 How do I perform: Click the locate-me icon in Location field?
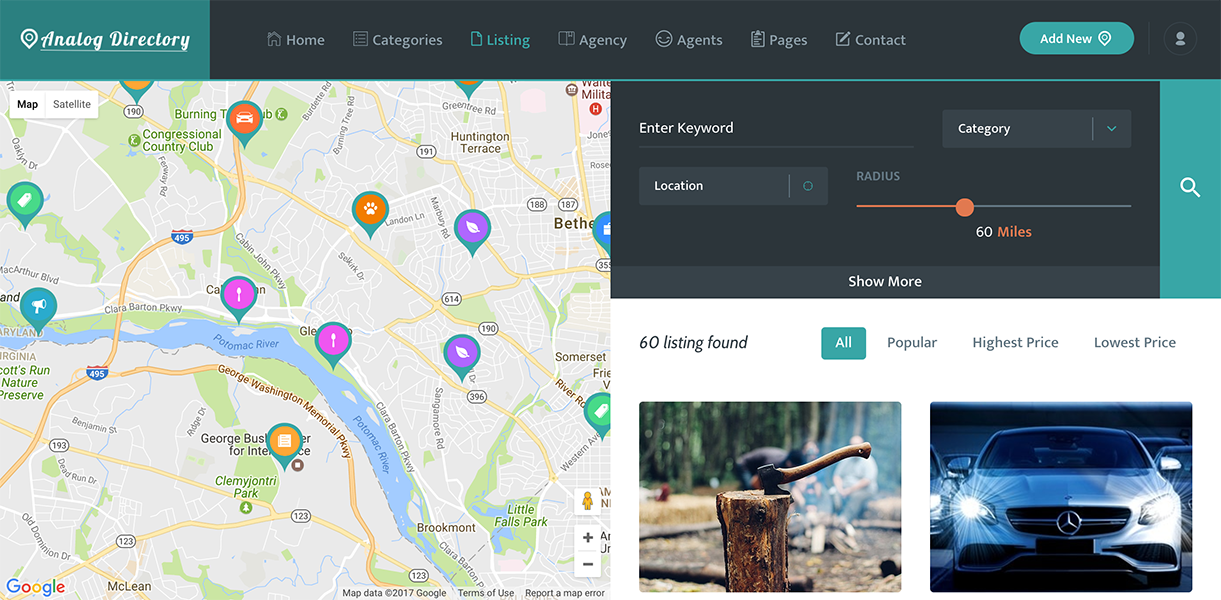point(808,186)
